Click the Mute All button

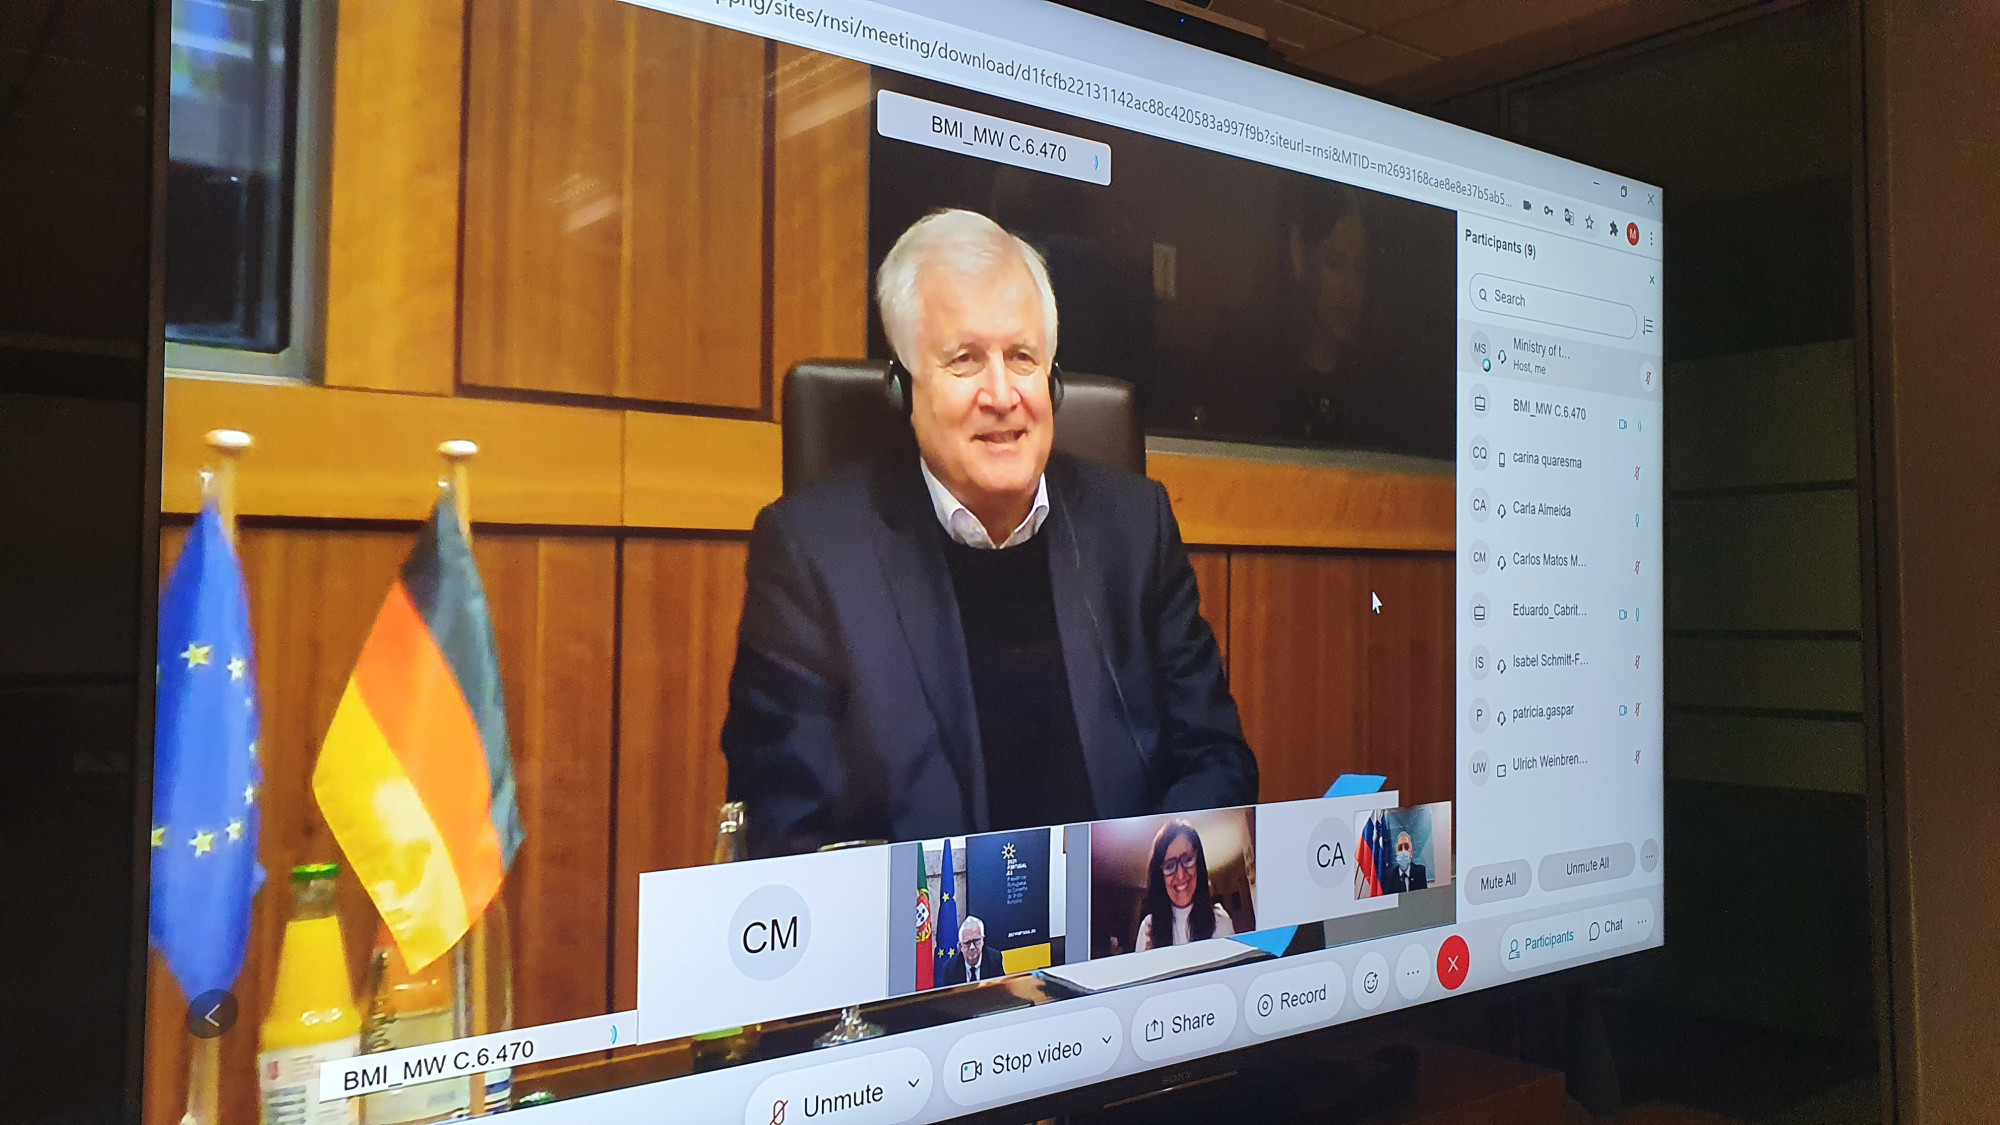1498,881
